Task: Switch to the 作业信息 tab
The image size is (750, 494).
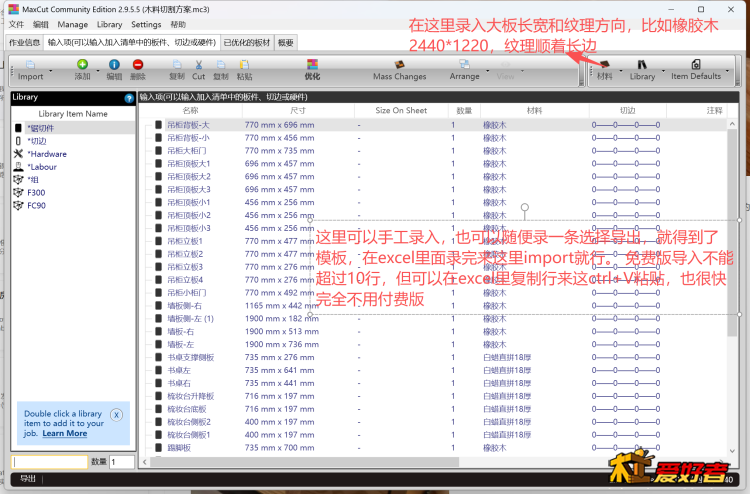Action: (24, 43)
